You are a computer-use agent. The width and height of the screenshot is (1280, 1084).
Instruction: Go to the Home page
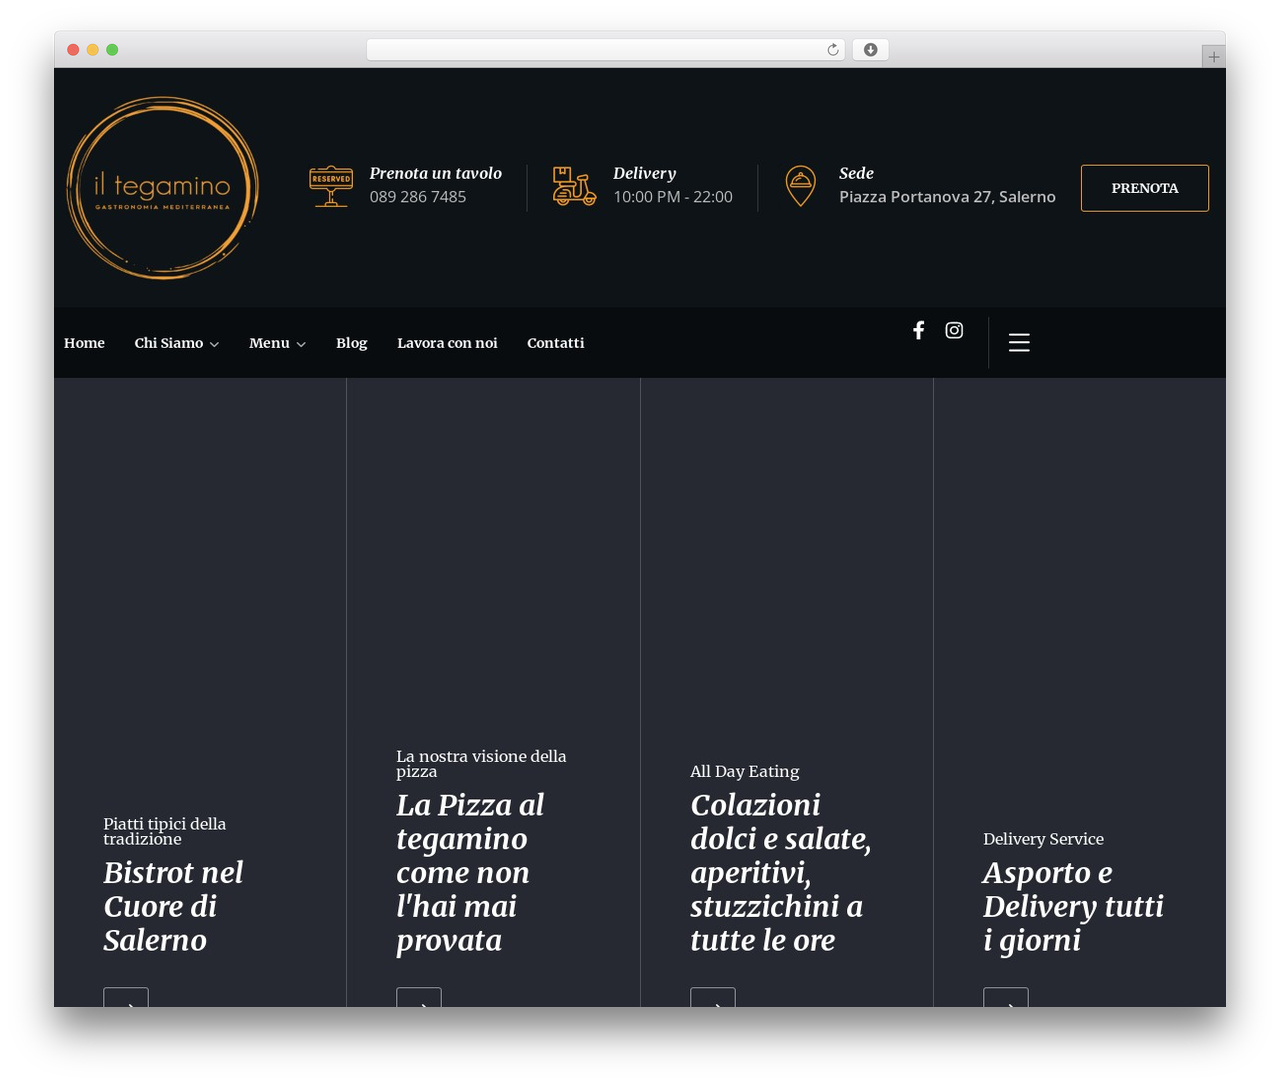(x=84, y=343)
